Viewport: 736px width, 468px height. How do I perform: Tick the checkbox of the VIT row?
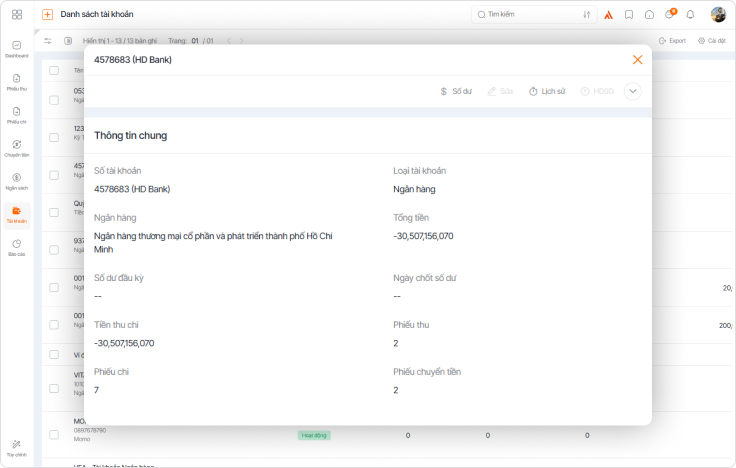tap(54, 389)
